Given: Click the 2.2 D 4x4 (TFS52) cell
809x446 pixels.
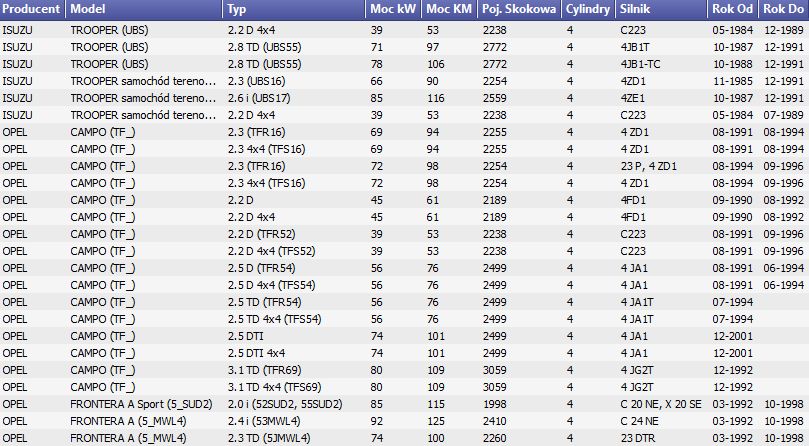Looking at the screenshot, I should [271, 251].
